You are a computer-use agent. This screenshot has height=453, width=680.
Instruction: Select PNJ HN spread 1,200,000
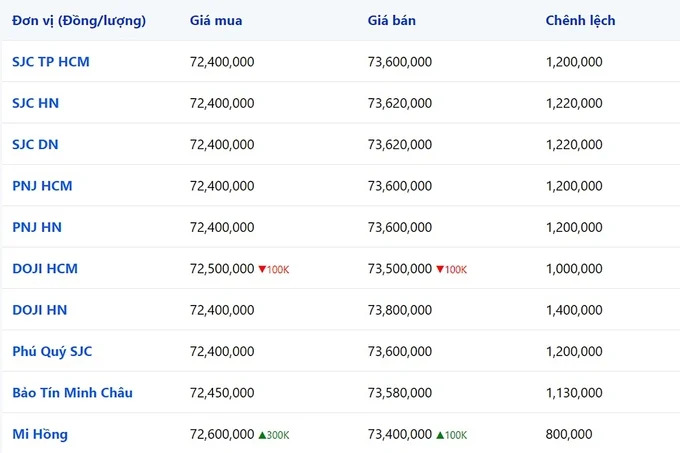point(574,227)
